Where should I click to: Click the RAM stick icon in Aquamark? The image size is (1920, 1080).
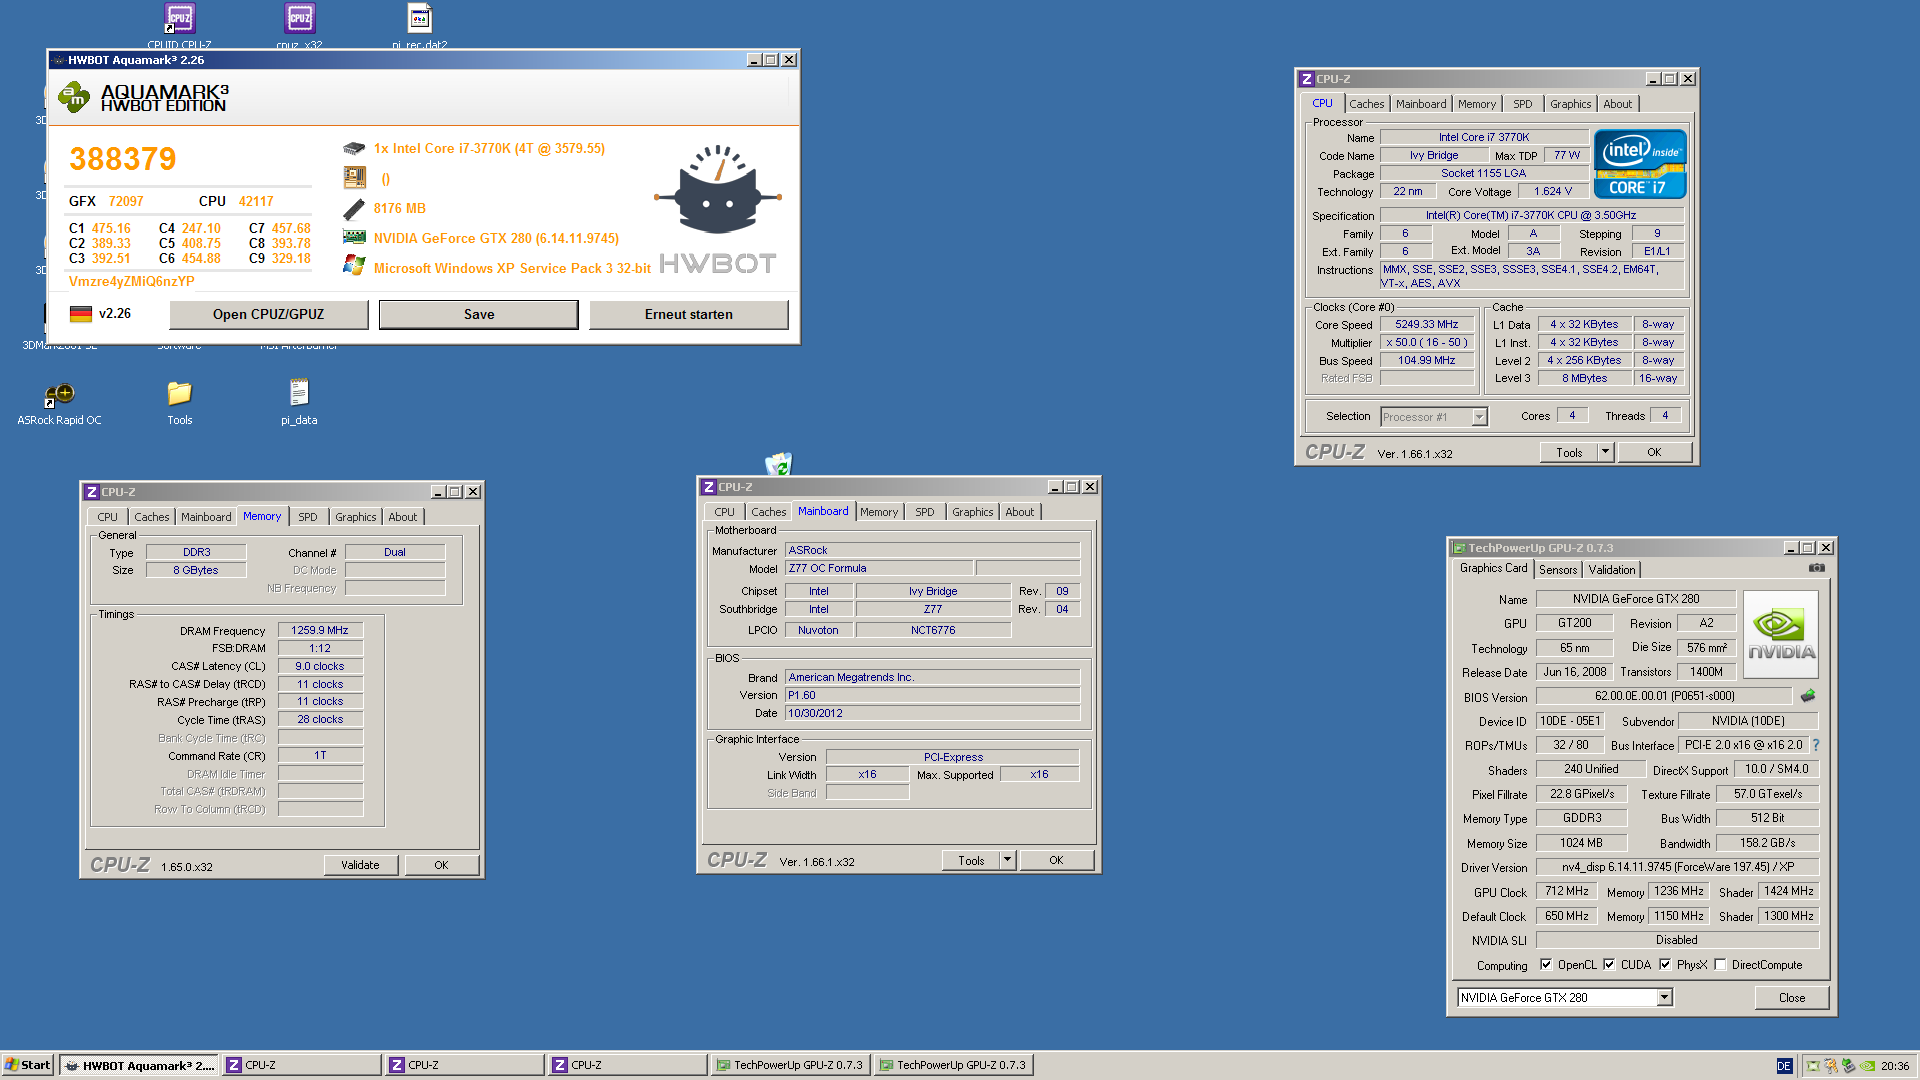[354, 208]
